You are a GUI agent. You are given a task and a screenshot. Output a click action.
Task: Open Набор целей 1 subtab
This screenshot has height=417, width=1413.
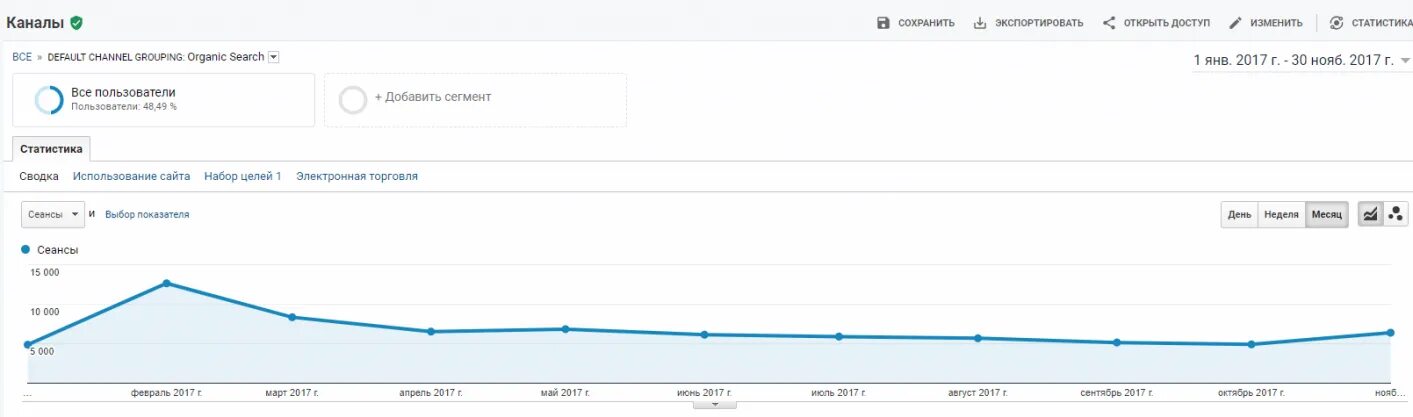(243, 176)
